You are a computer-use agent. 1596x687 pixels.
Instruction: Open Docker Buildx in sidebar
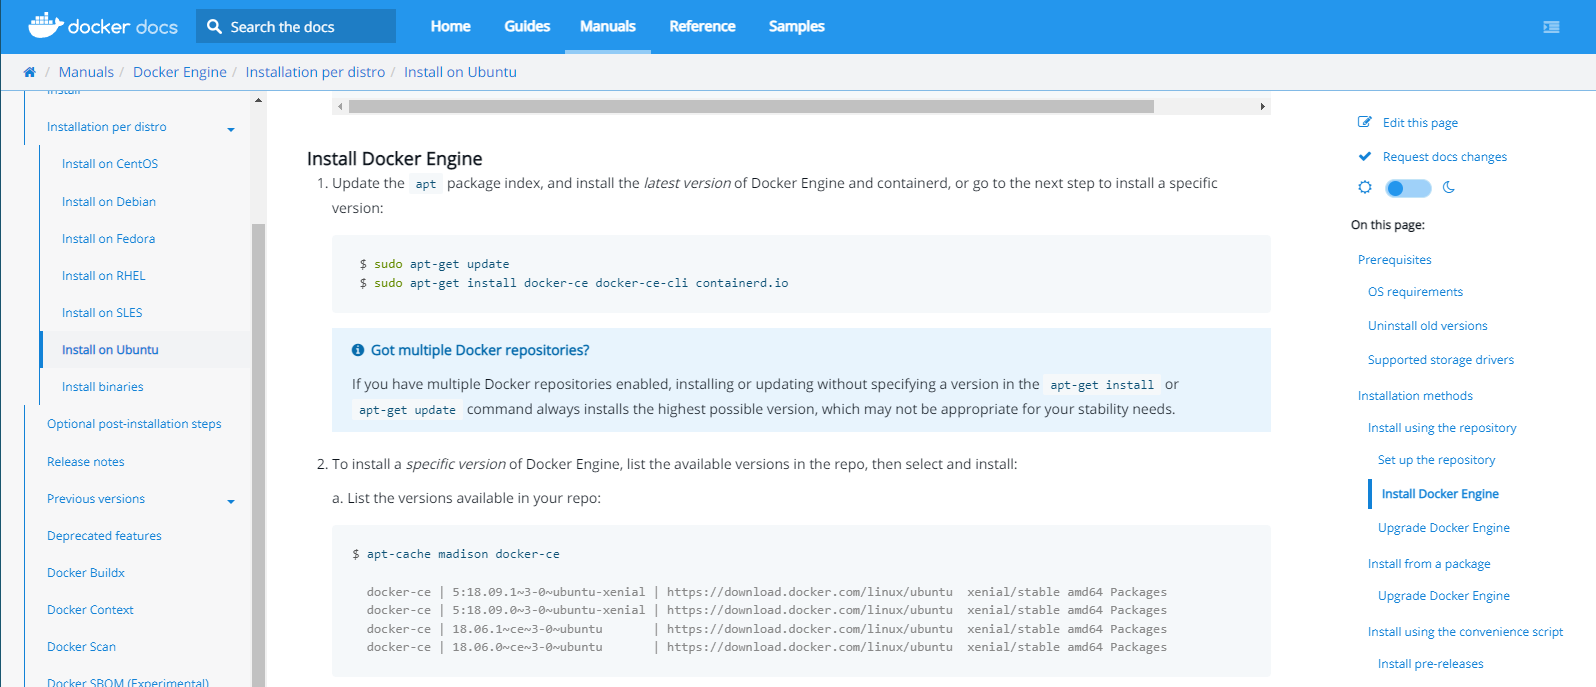pyautogui.click(x=86, y=573)
